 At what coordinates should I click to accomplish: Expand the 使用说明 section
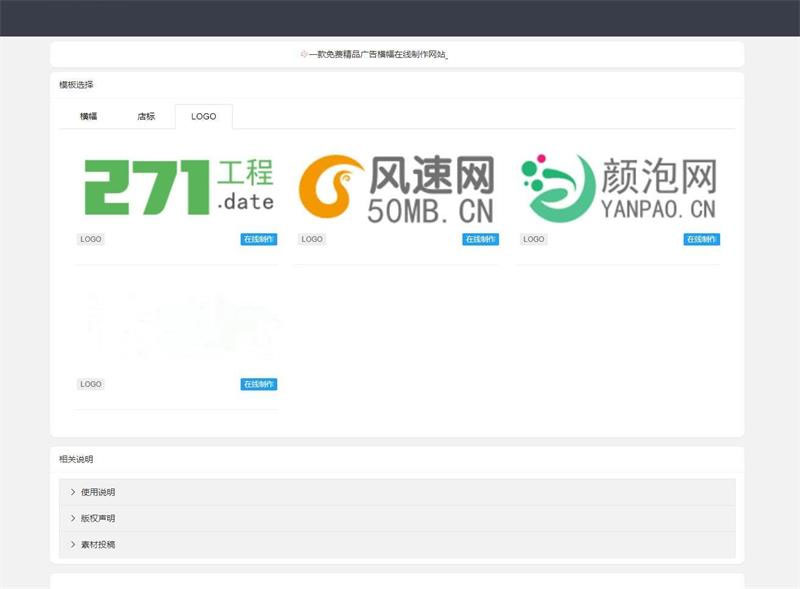[x=95, y=492]
